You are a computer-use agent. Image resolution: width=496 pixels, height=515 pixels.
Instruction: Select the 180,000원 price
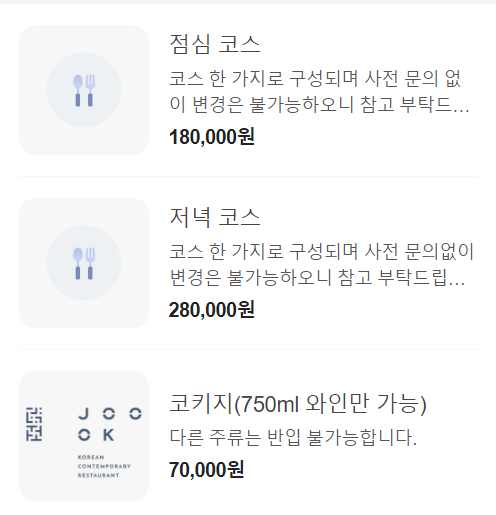coord(212,137)
